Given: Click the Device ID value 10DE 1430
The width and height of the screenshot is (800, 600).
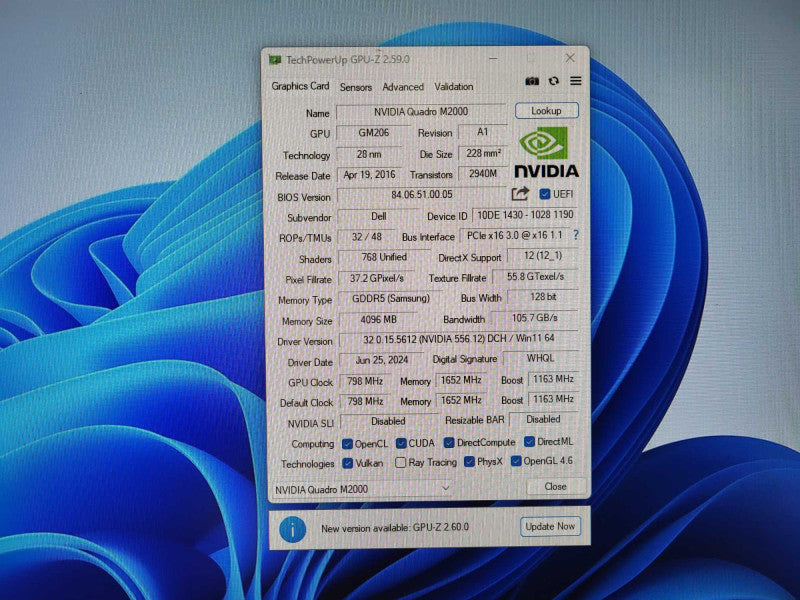Looking at the screenshot, I should point(526,215).
